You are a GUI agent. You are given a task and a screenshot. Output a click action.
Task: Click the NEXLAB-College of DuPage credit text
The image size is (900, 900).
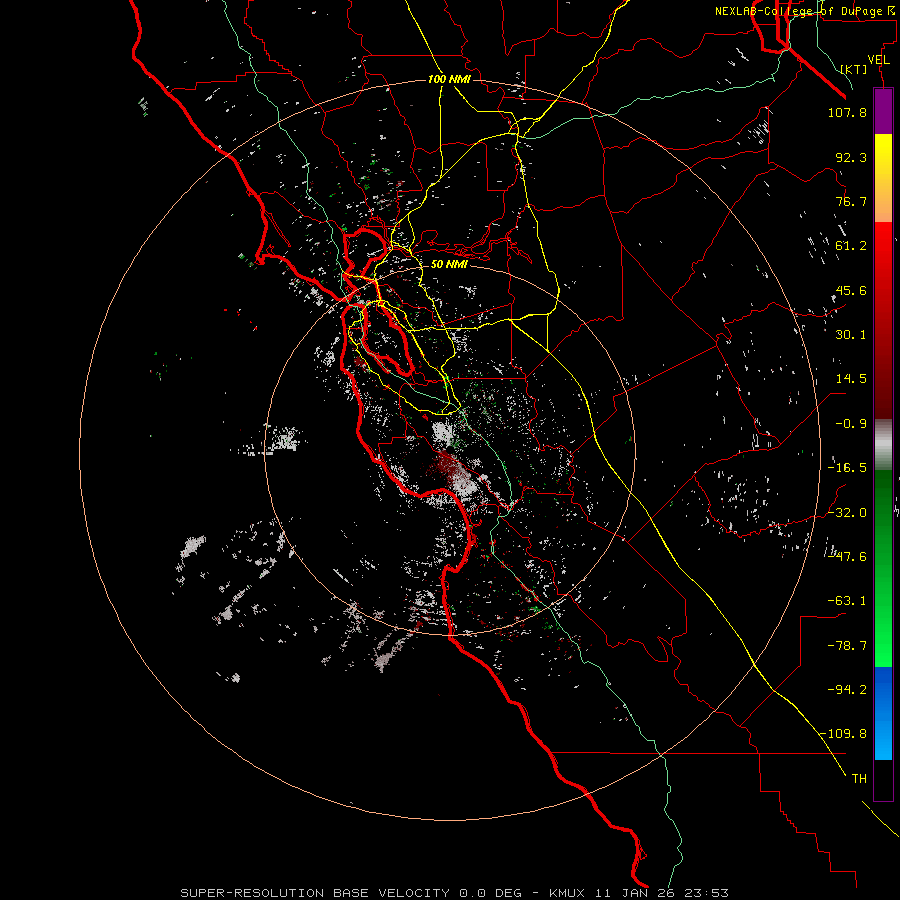pyautogui.click(x=806, y=11)
